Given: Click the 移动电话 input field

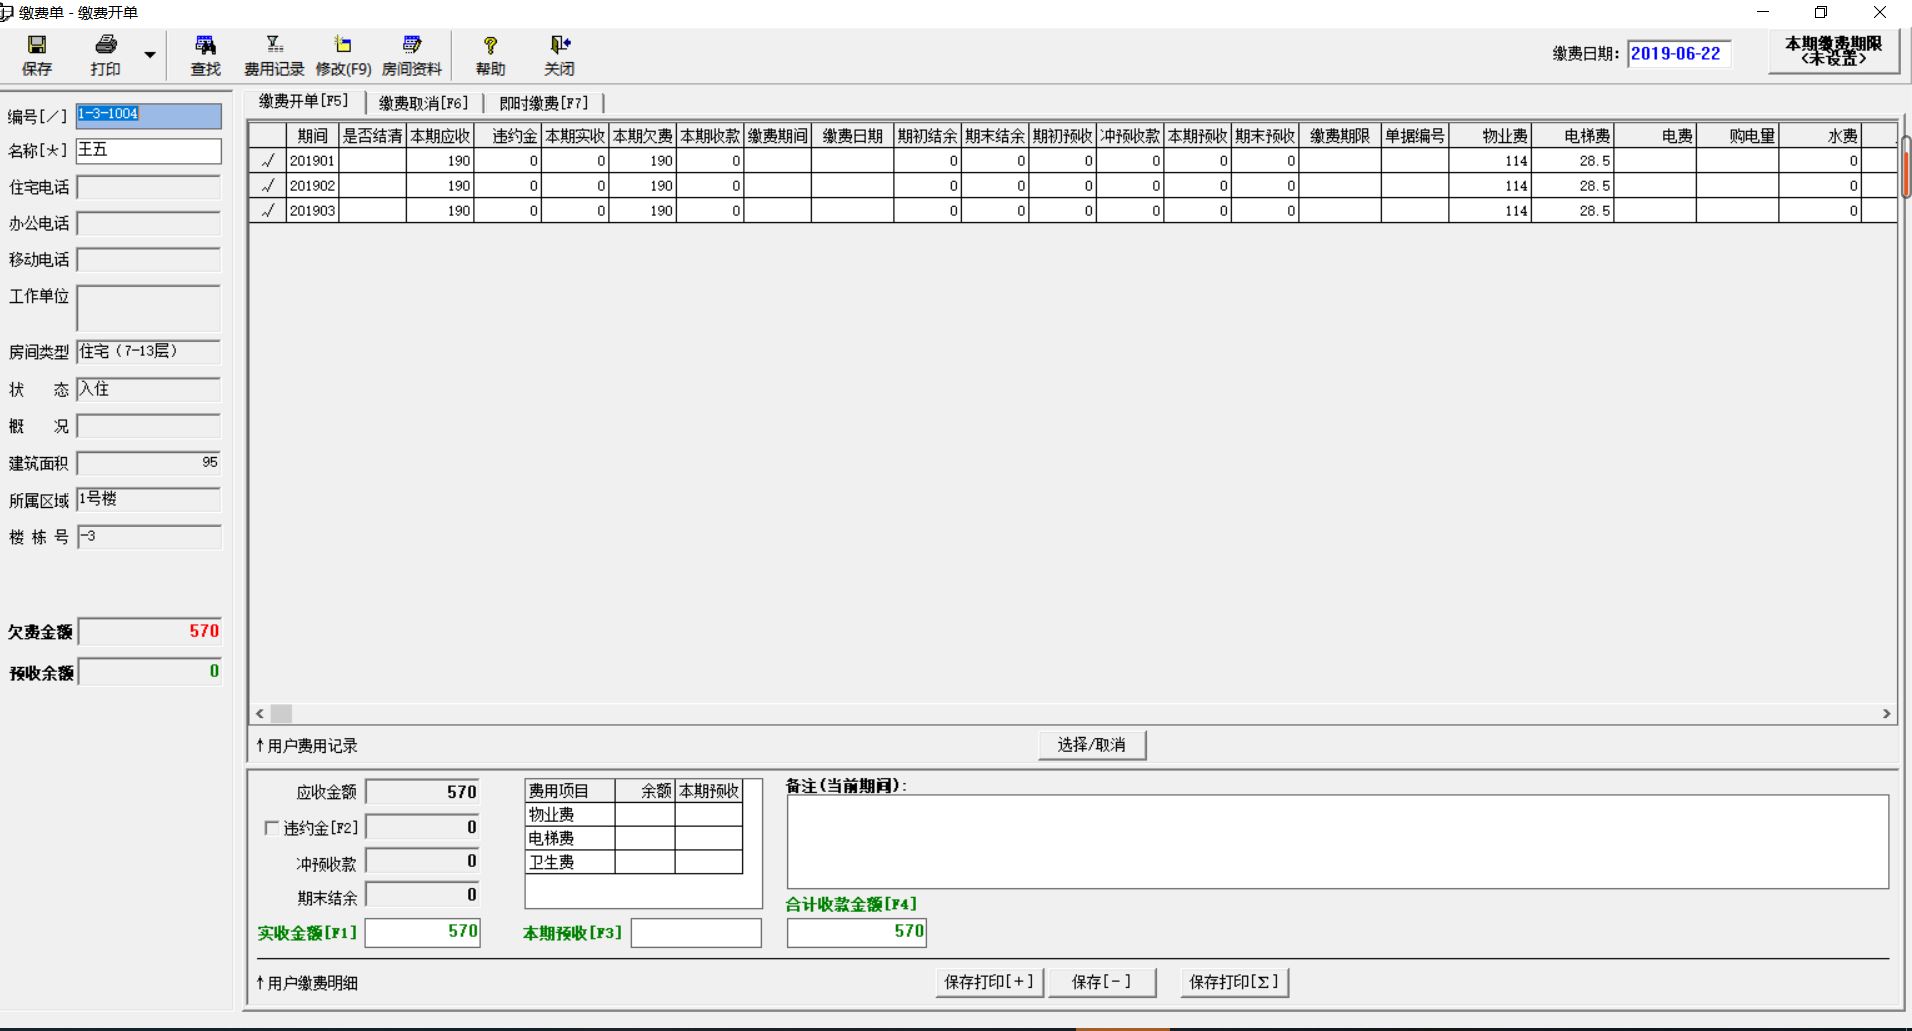Looking at the screenshot, I should (x=149, y=260).
